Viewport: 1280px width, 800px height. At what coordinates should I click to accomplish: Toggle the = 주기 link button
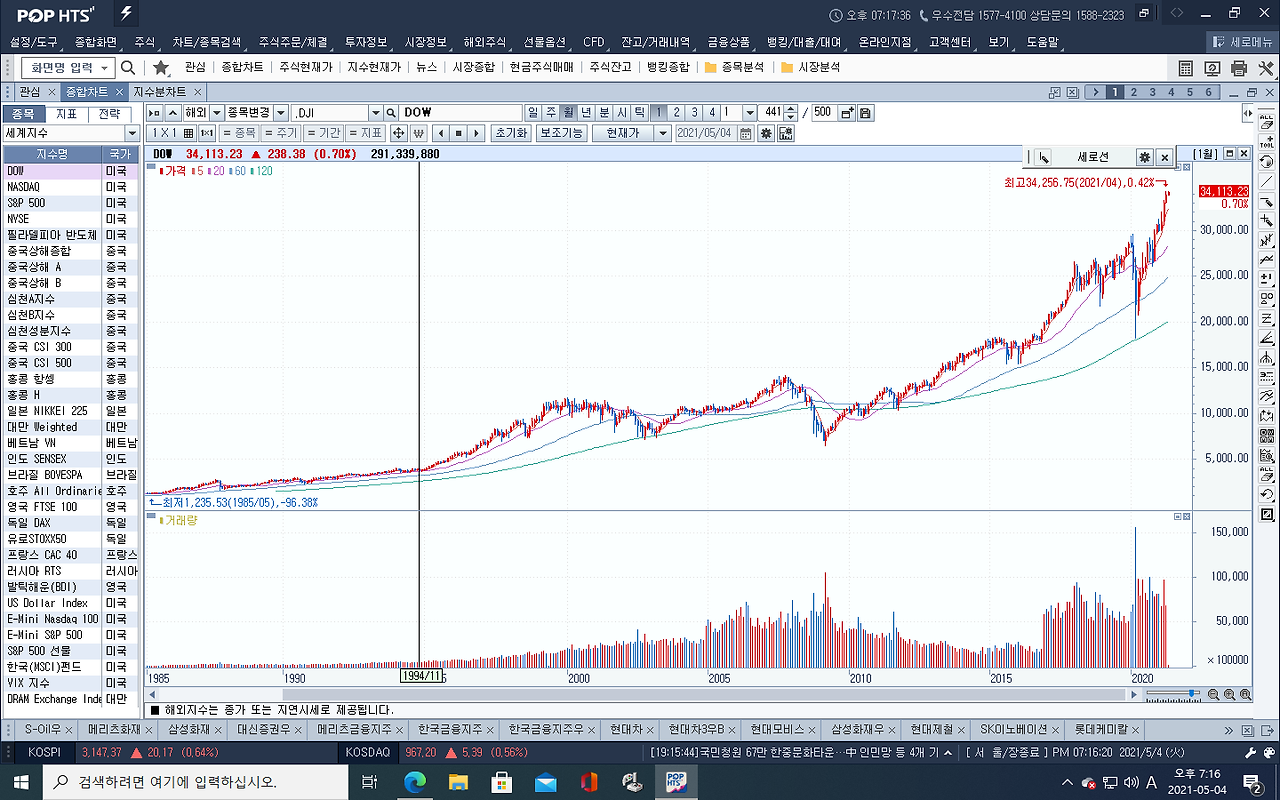281,133
